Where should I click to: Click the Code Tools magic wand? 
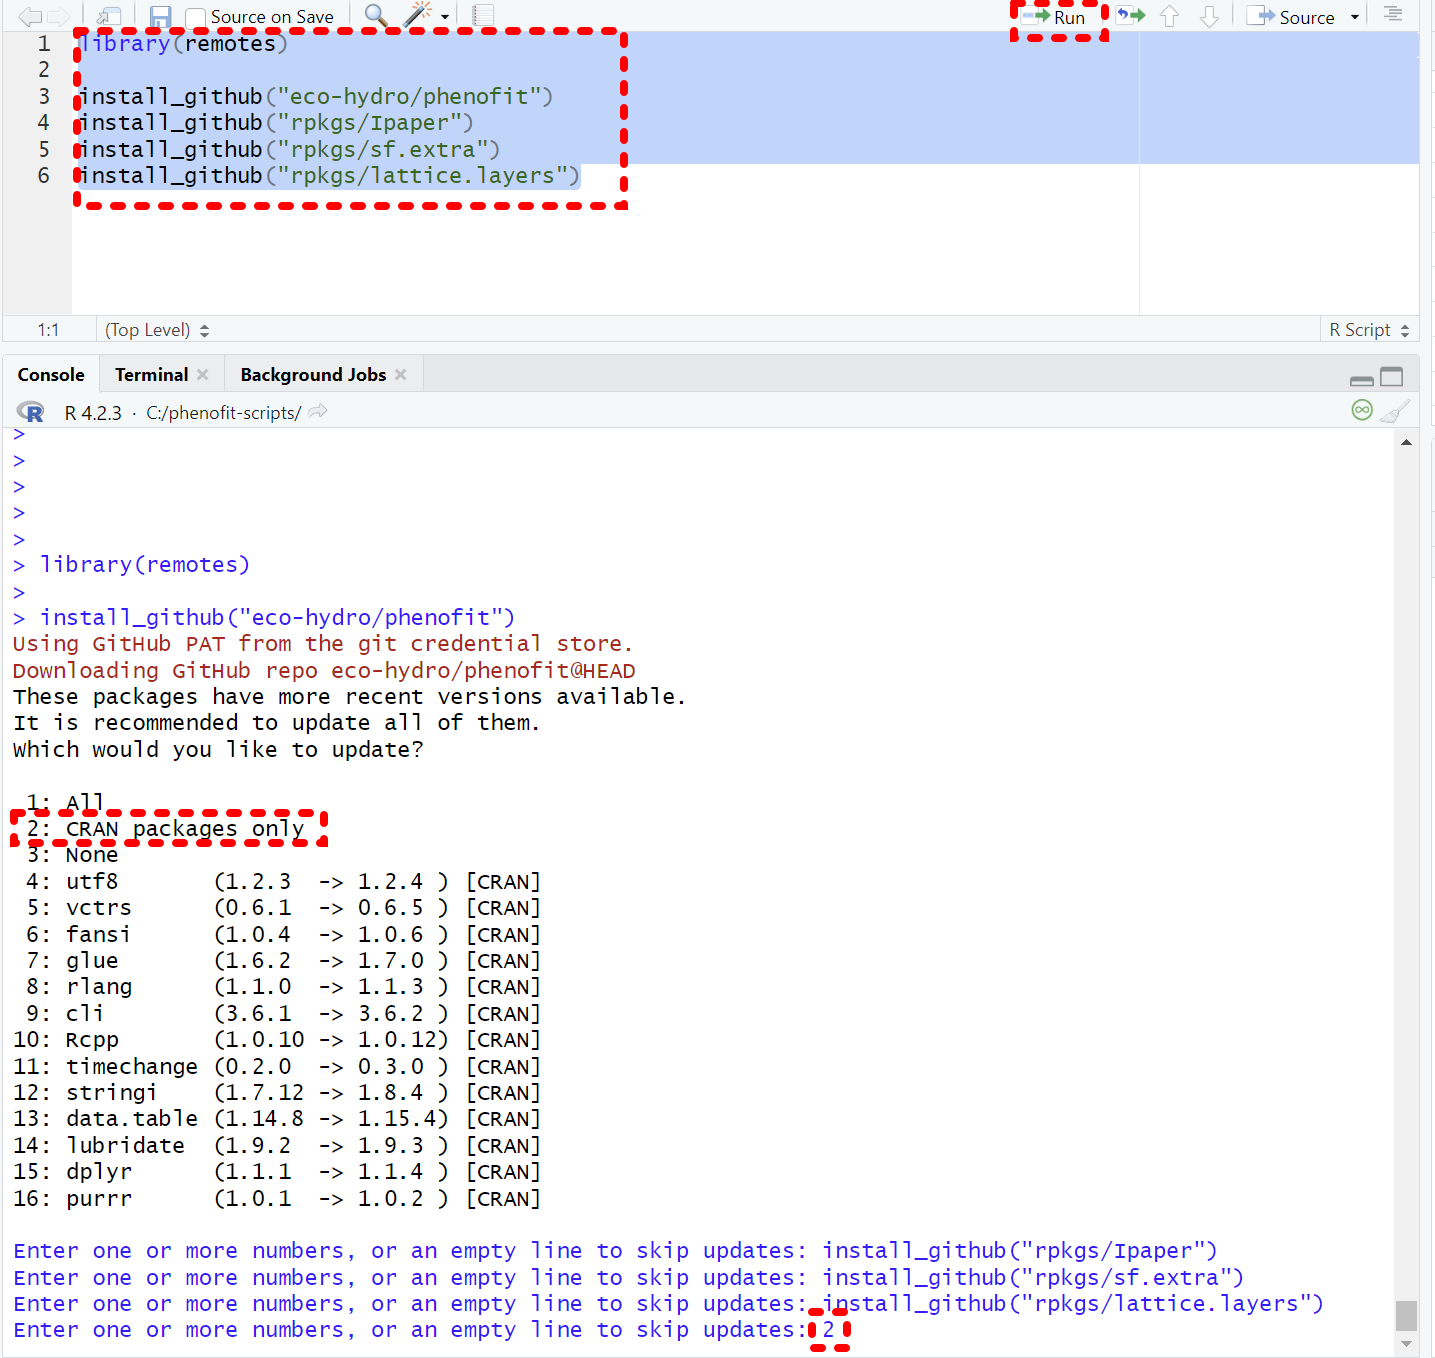point(418,15)
